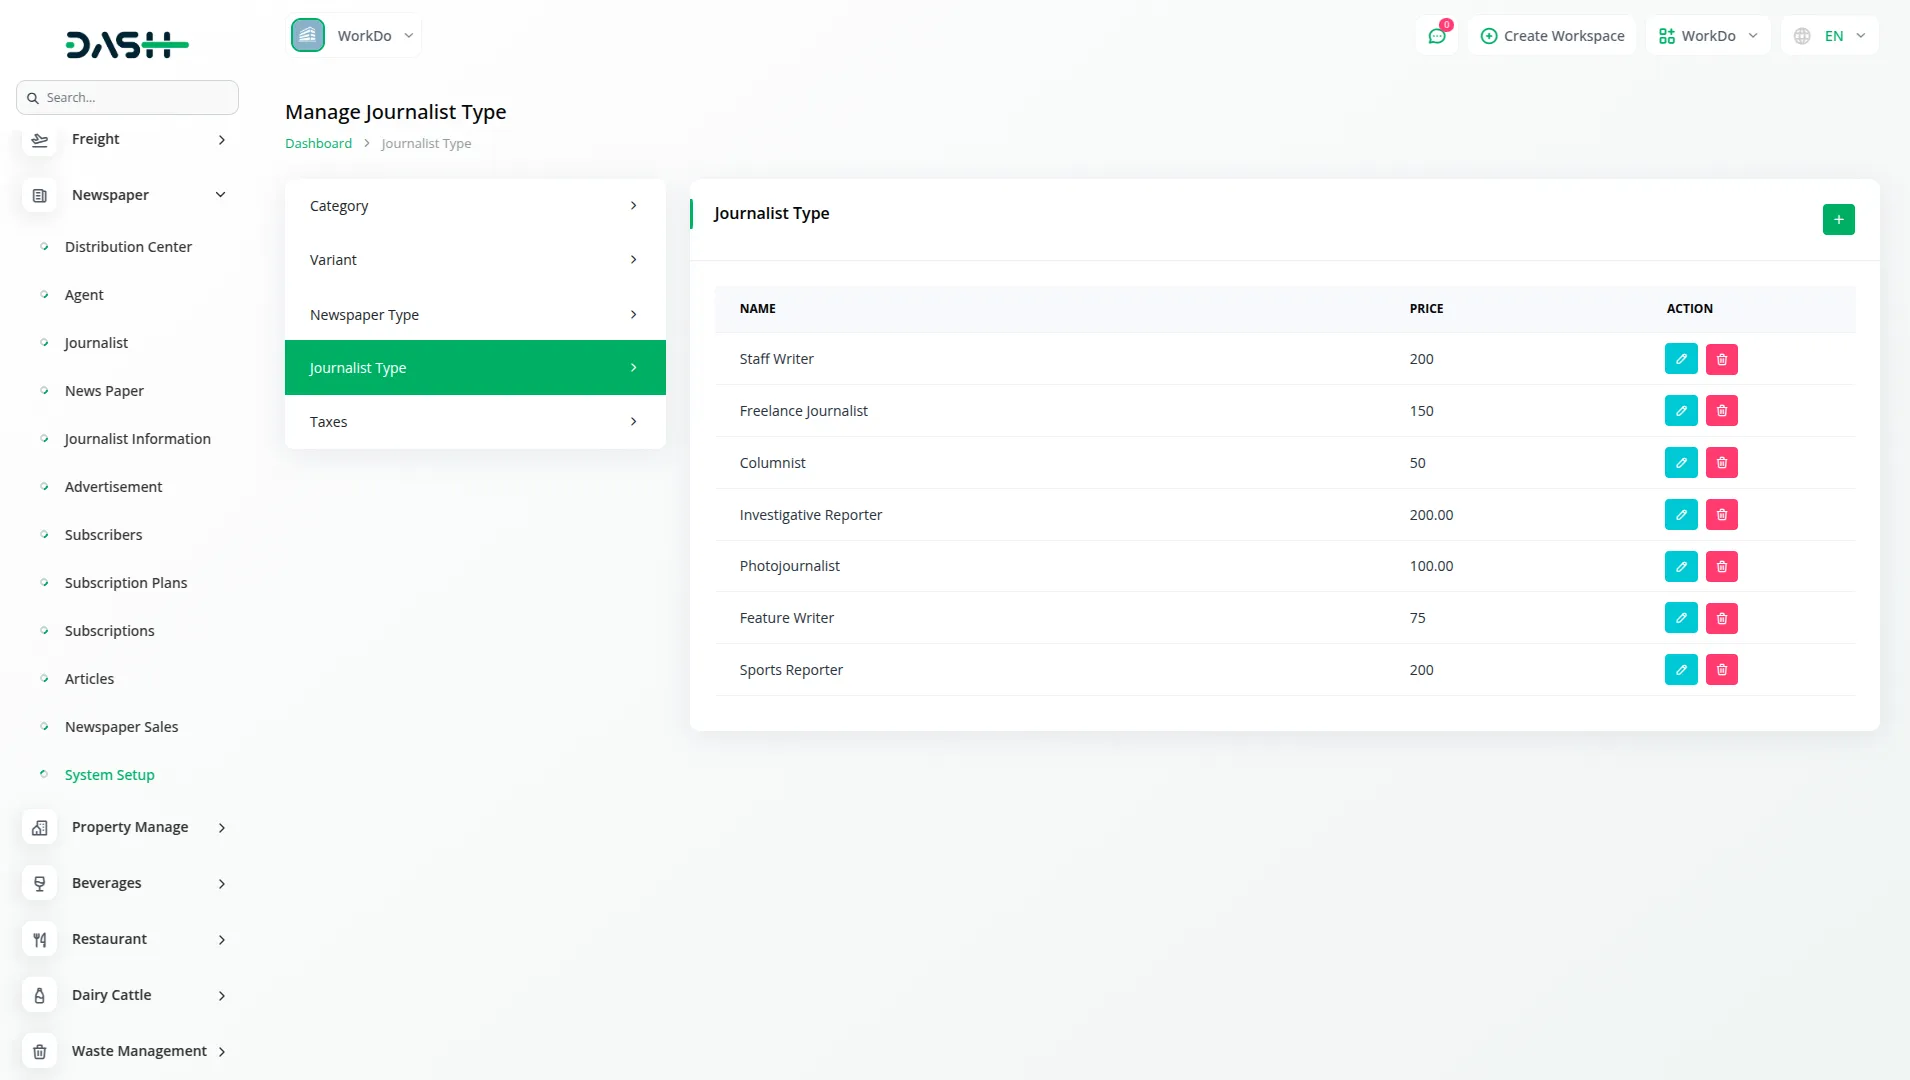Edit the Photojournalist journalist type
The width and height of the screenshot is (1910, 1080).
point(1680,567)
